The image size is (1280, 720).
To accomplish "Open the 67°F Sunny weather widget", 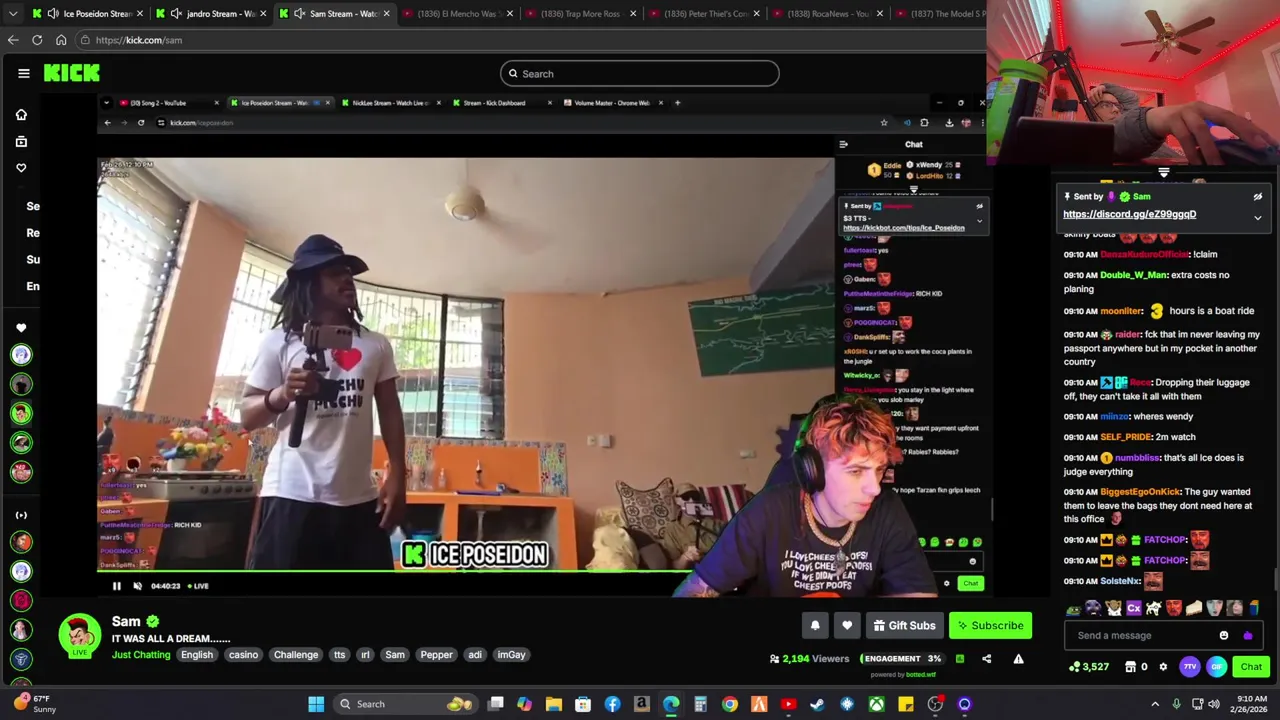I will [x=33, y=704].
